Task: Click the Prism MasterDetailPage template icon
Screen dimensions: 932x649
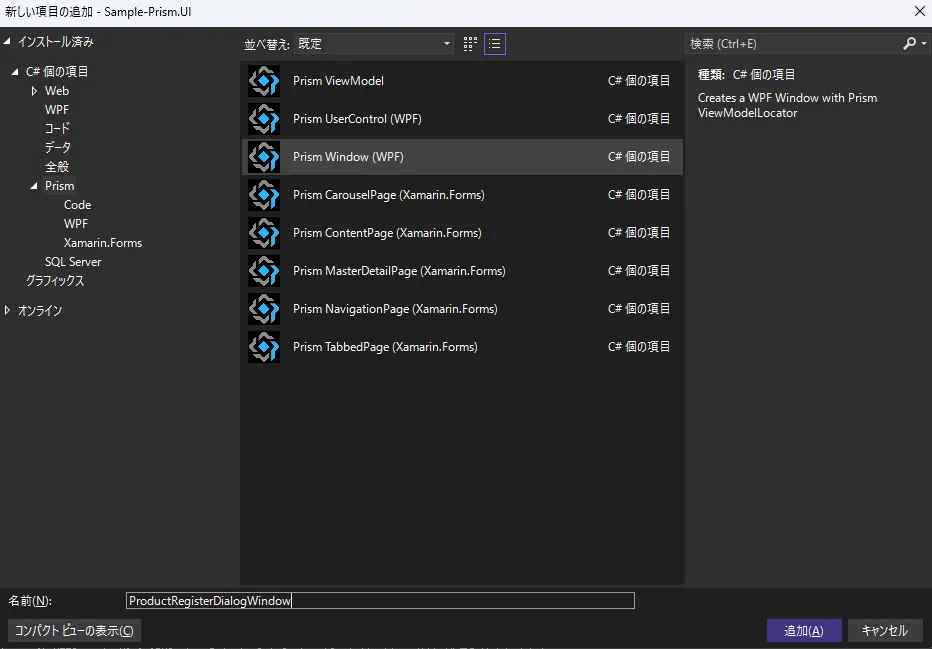Action: (x=264, y=271)
